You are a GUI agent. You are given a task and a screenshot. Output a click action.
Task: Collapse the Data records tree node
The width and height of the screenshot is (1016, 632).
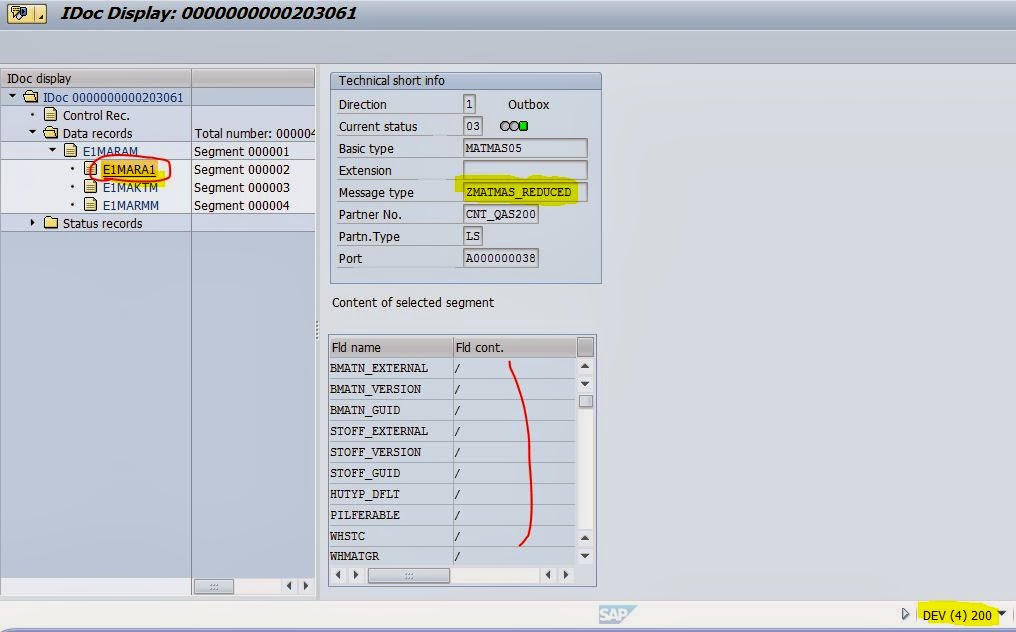pyautogui.click(x=32, y=133)
